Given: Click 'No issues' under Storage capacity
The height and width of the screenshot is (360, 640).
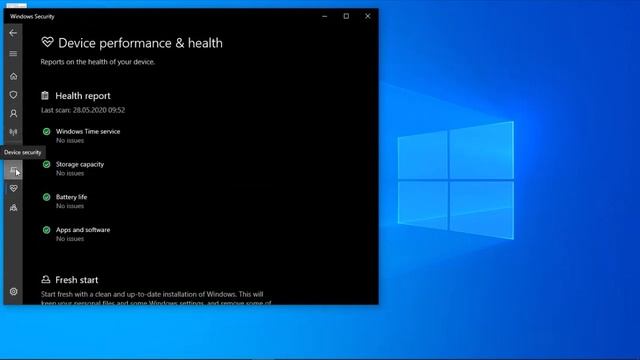Looking at the screenshot, I should pyautogui.click(x=70, y=173).
